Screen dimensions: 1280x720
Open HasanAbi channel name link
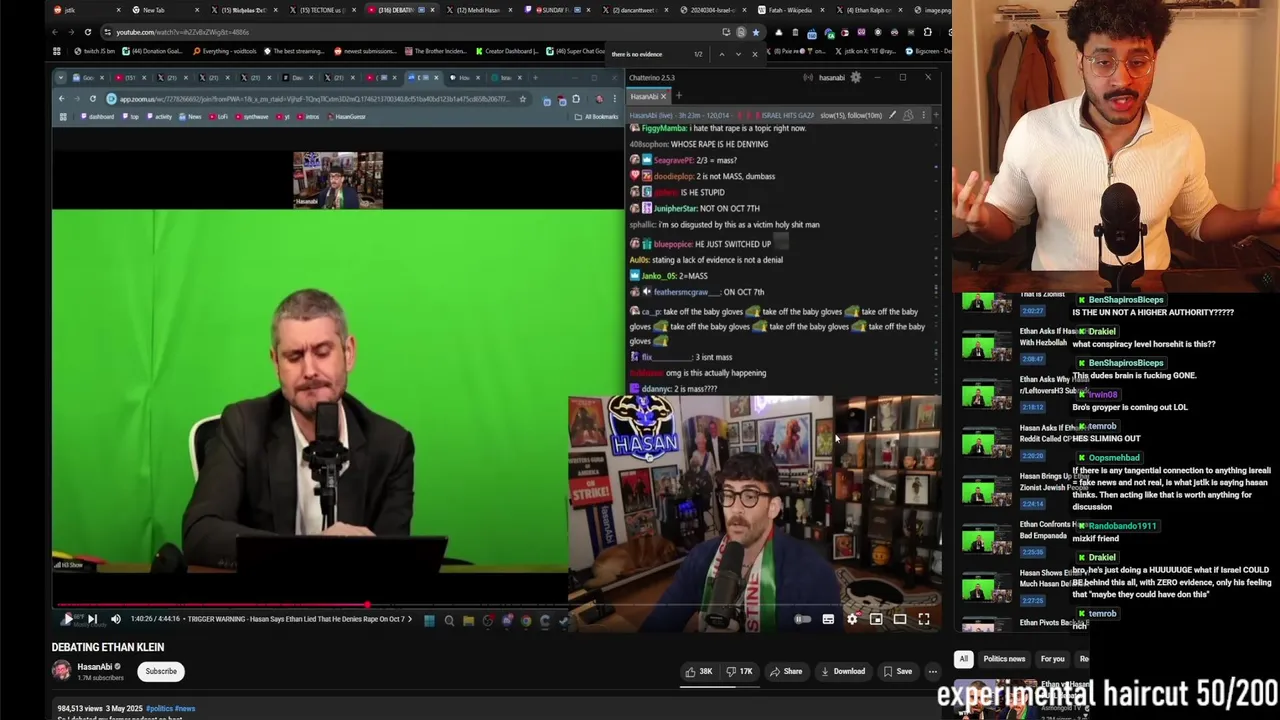(95, 667)
